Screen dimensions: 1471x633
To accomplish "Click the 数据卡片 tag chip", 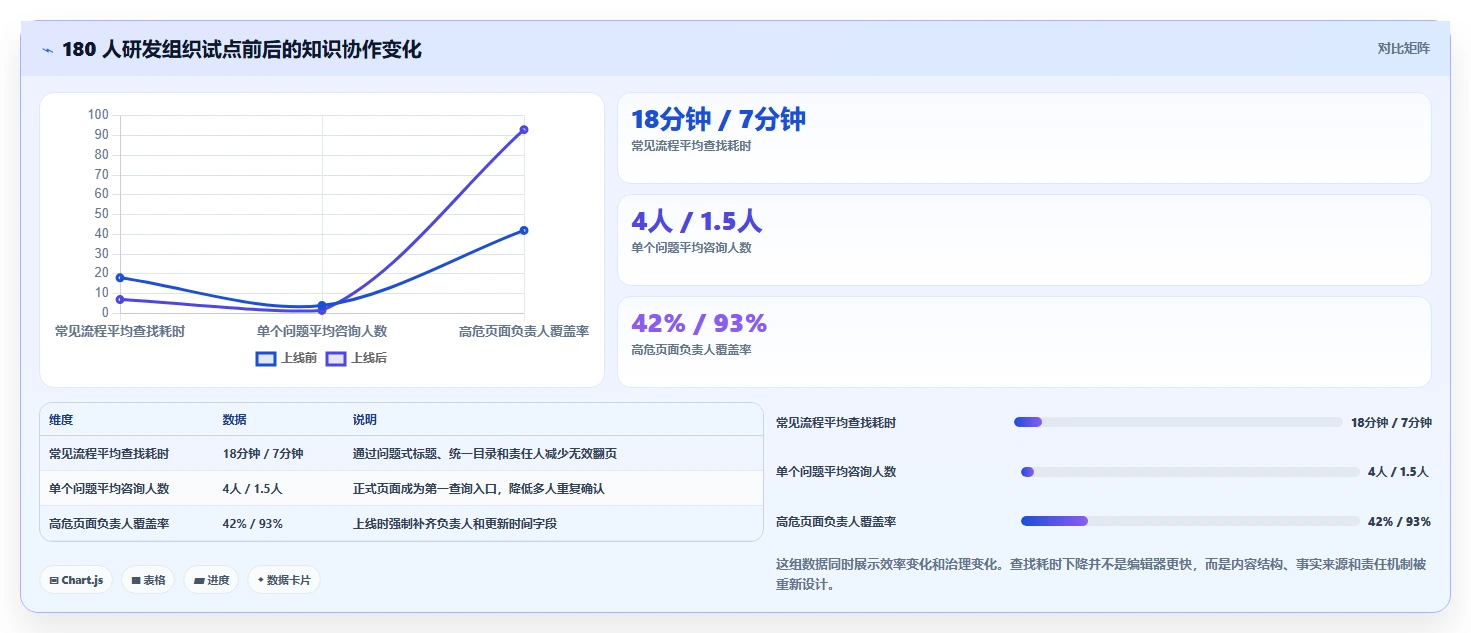I will tap(284, 580).
